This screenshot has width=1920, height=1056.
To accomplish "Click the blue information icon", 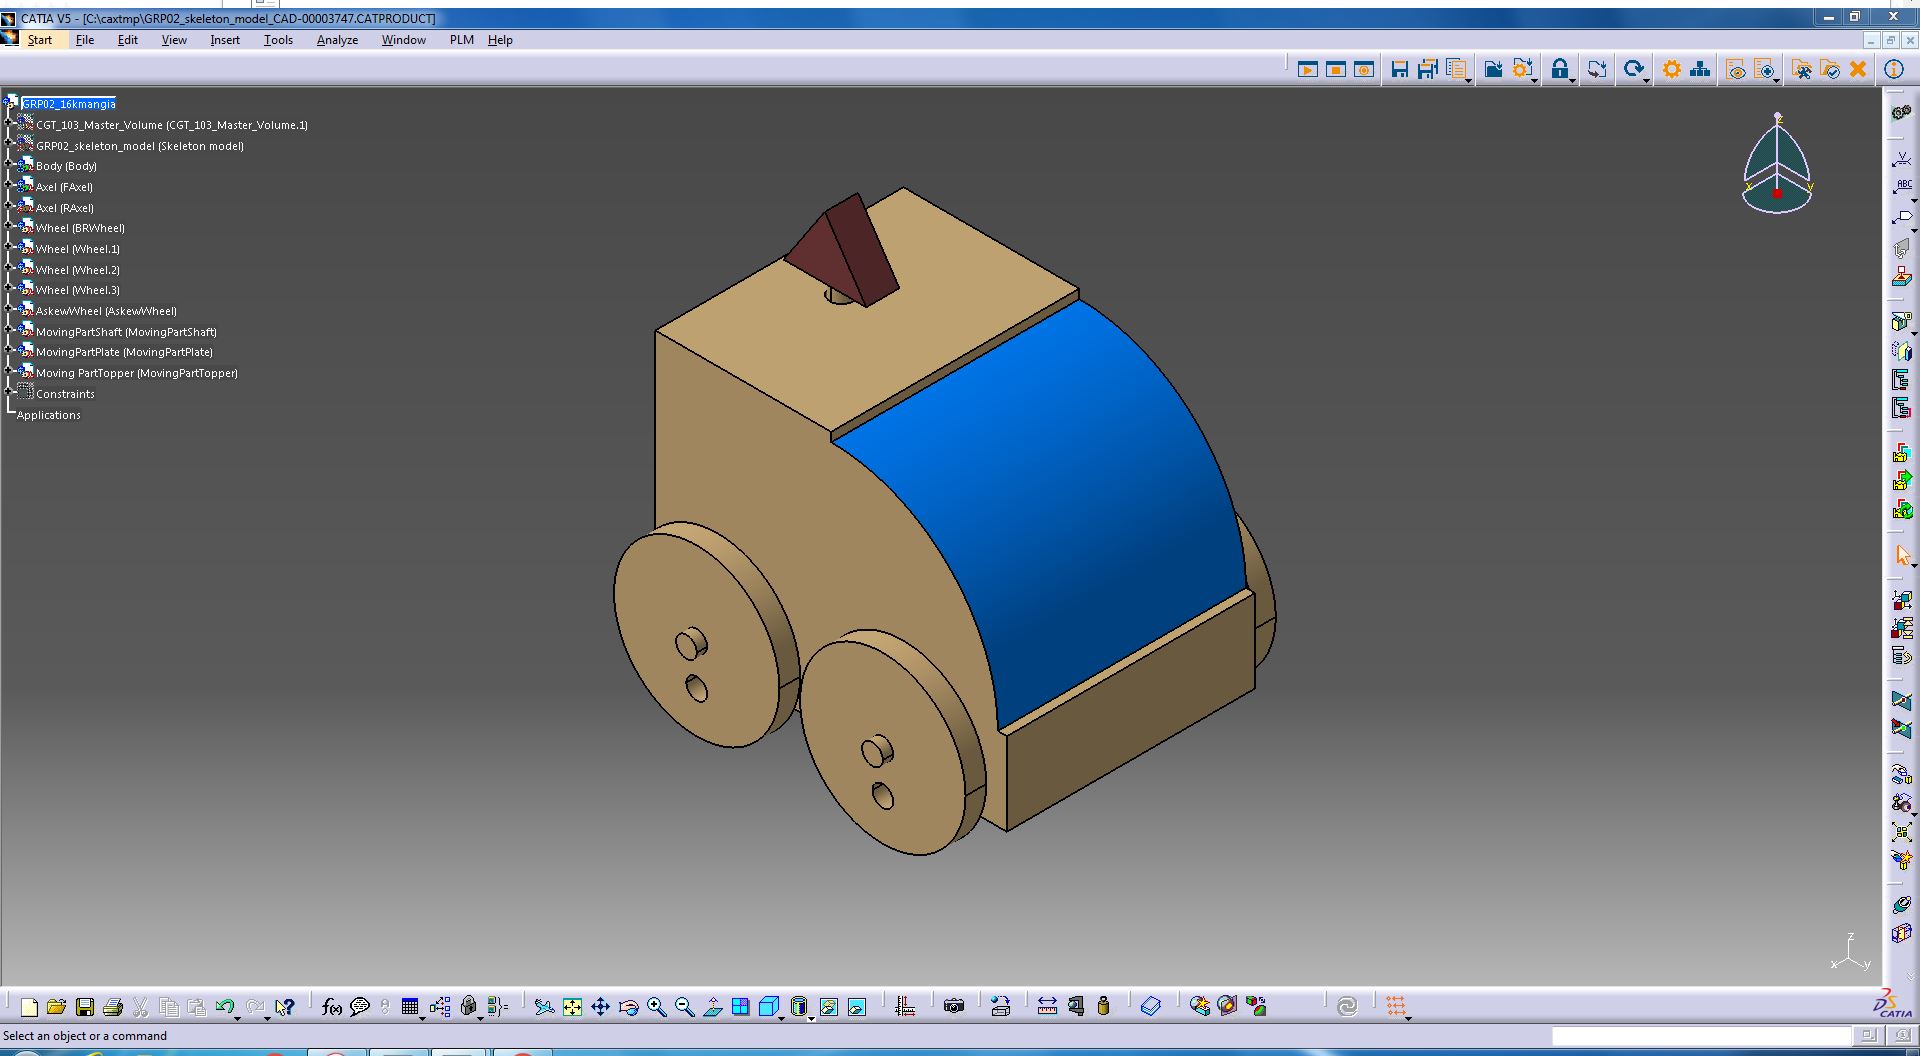I will tap(1893, 69).
